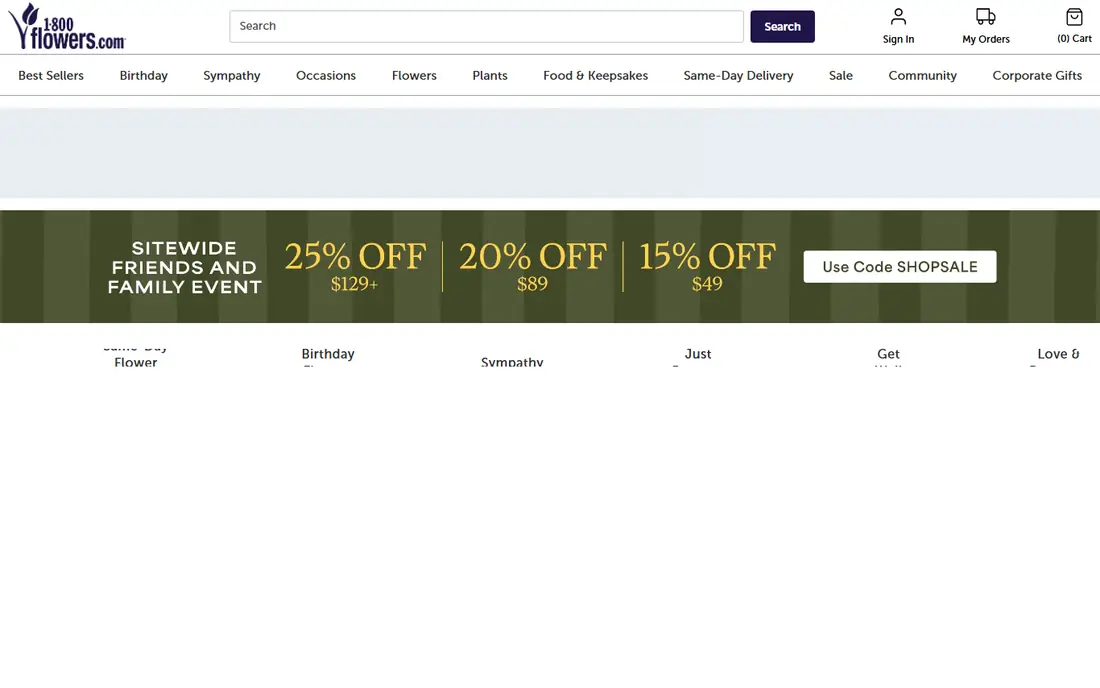
Task: Click the Use Code SHOPSALE button
Action: [x=899, y=267]
